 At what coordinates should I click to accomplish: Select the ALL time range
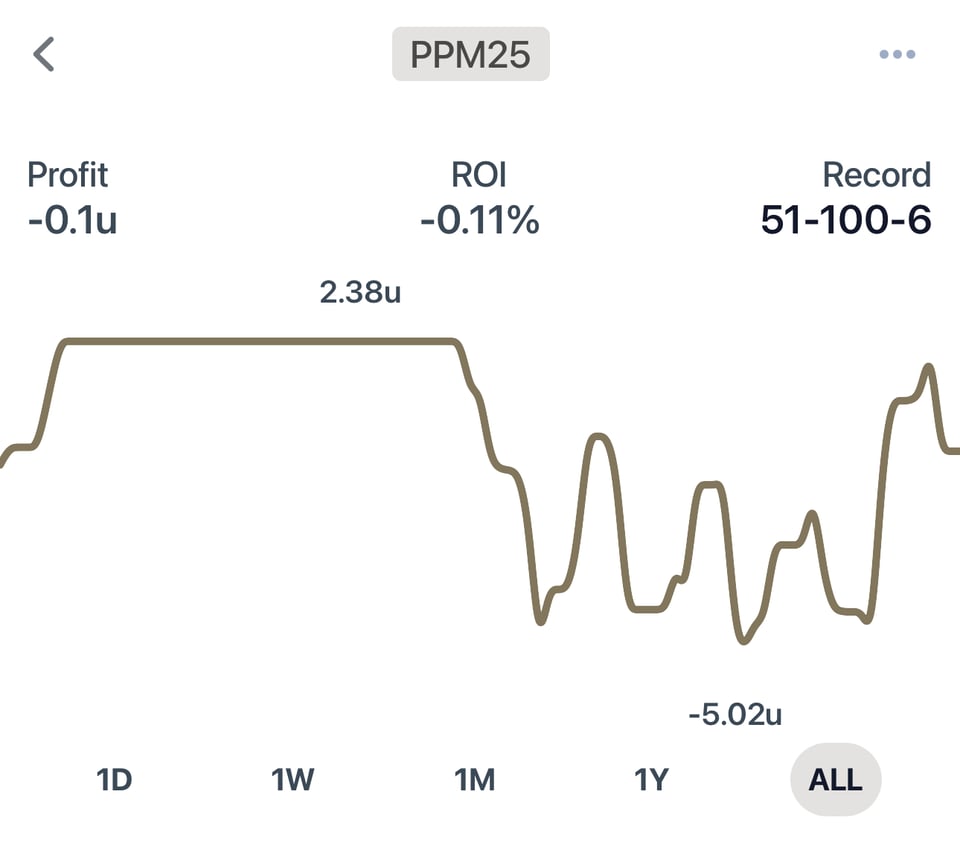(x=835, y=779)
